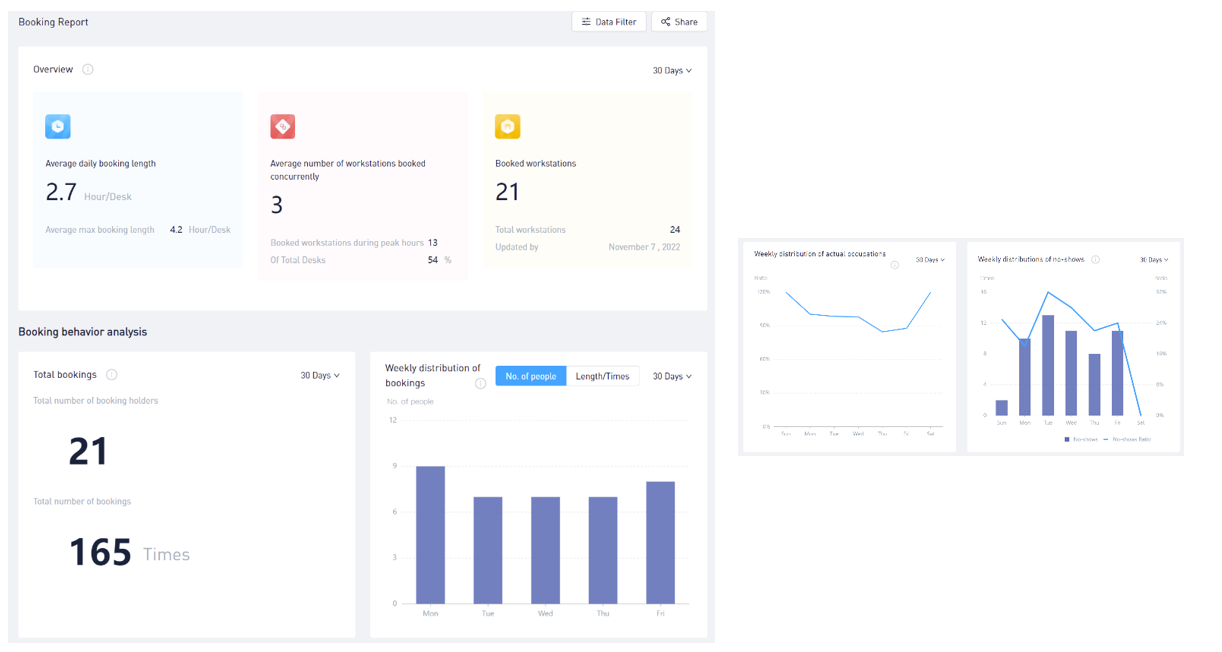
Task: Click the blue clock icon for booking length
Action: coord(58,127)
